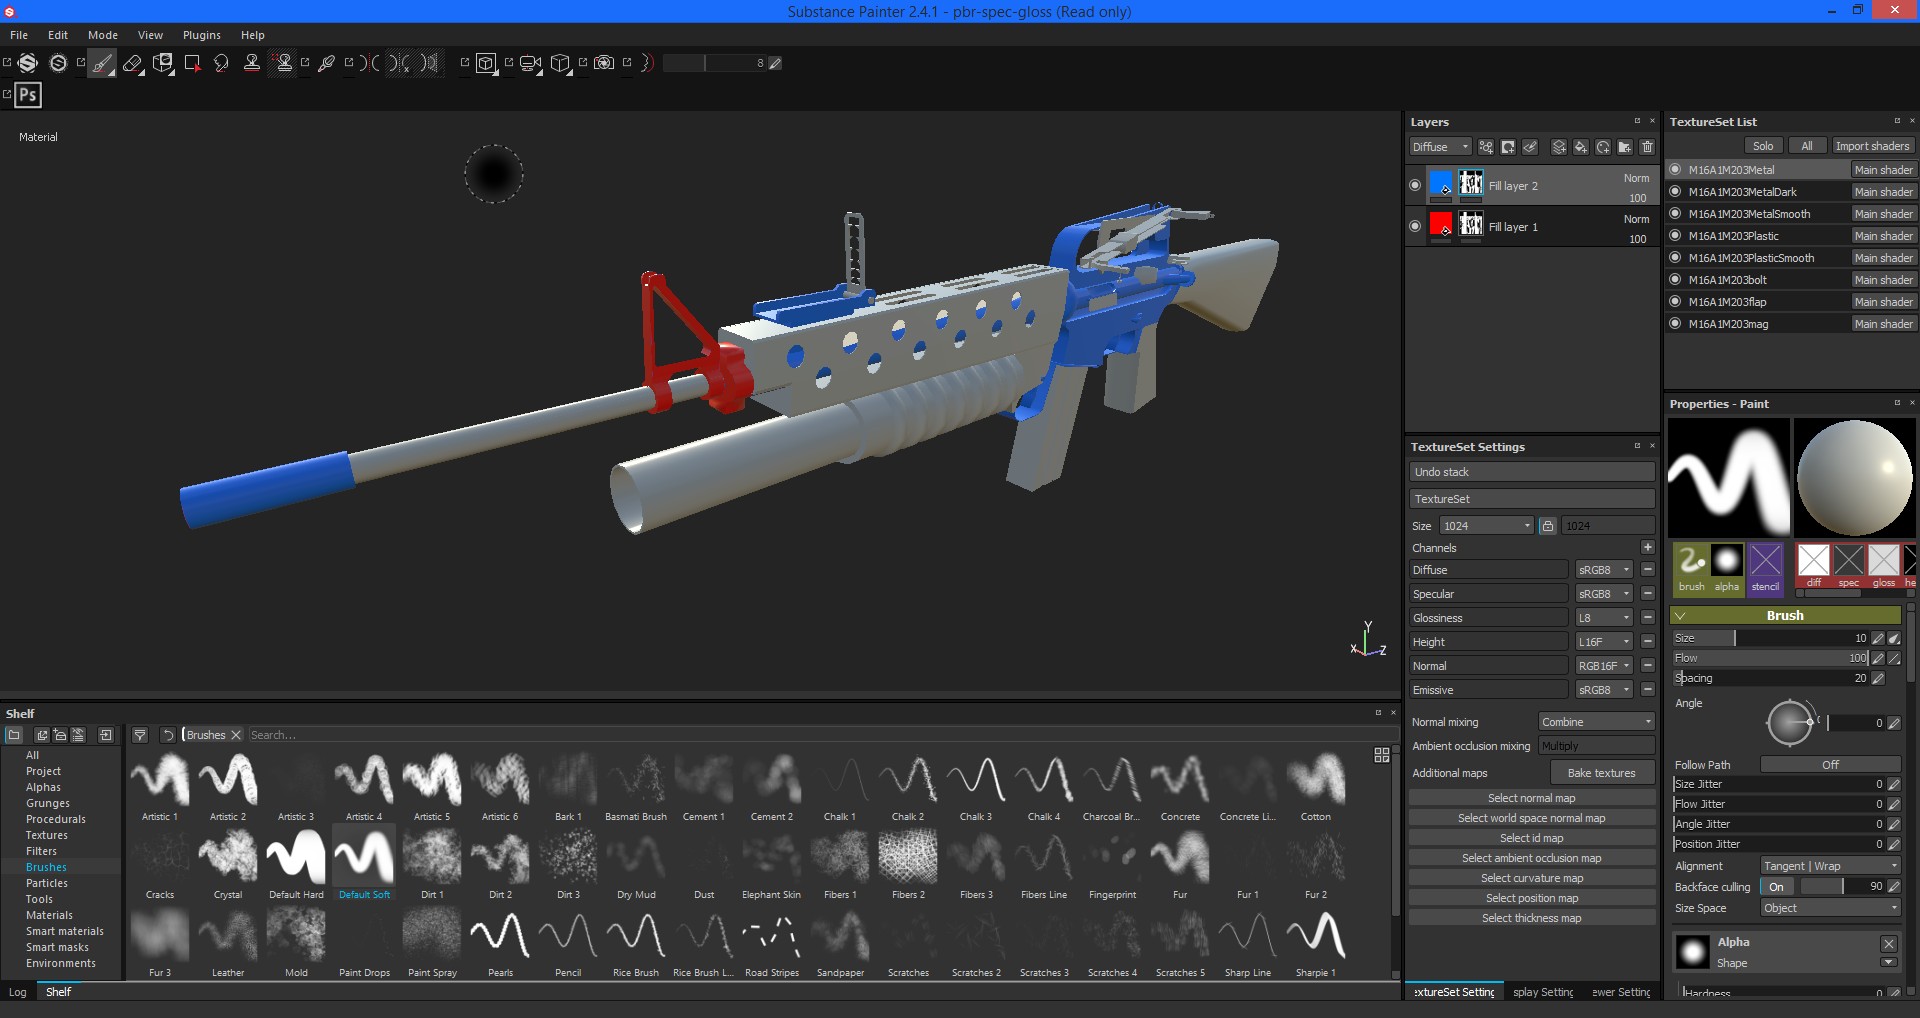Select the Smudge tool
The image size is (1920, 1018).
[x=221, y=64]
